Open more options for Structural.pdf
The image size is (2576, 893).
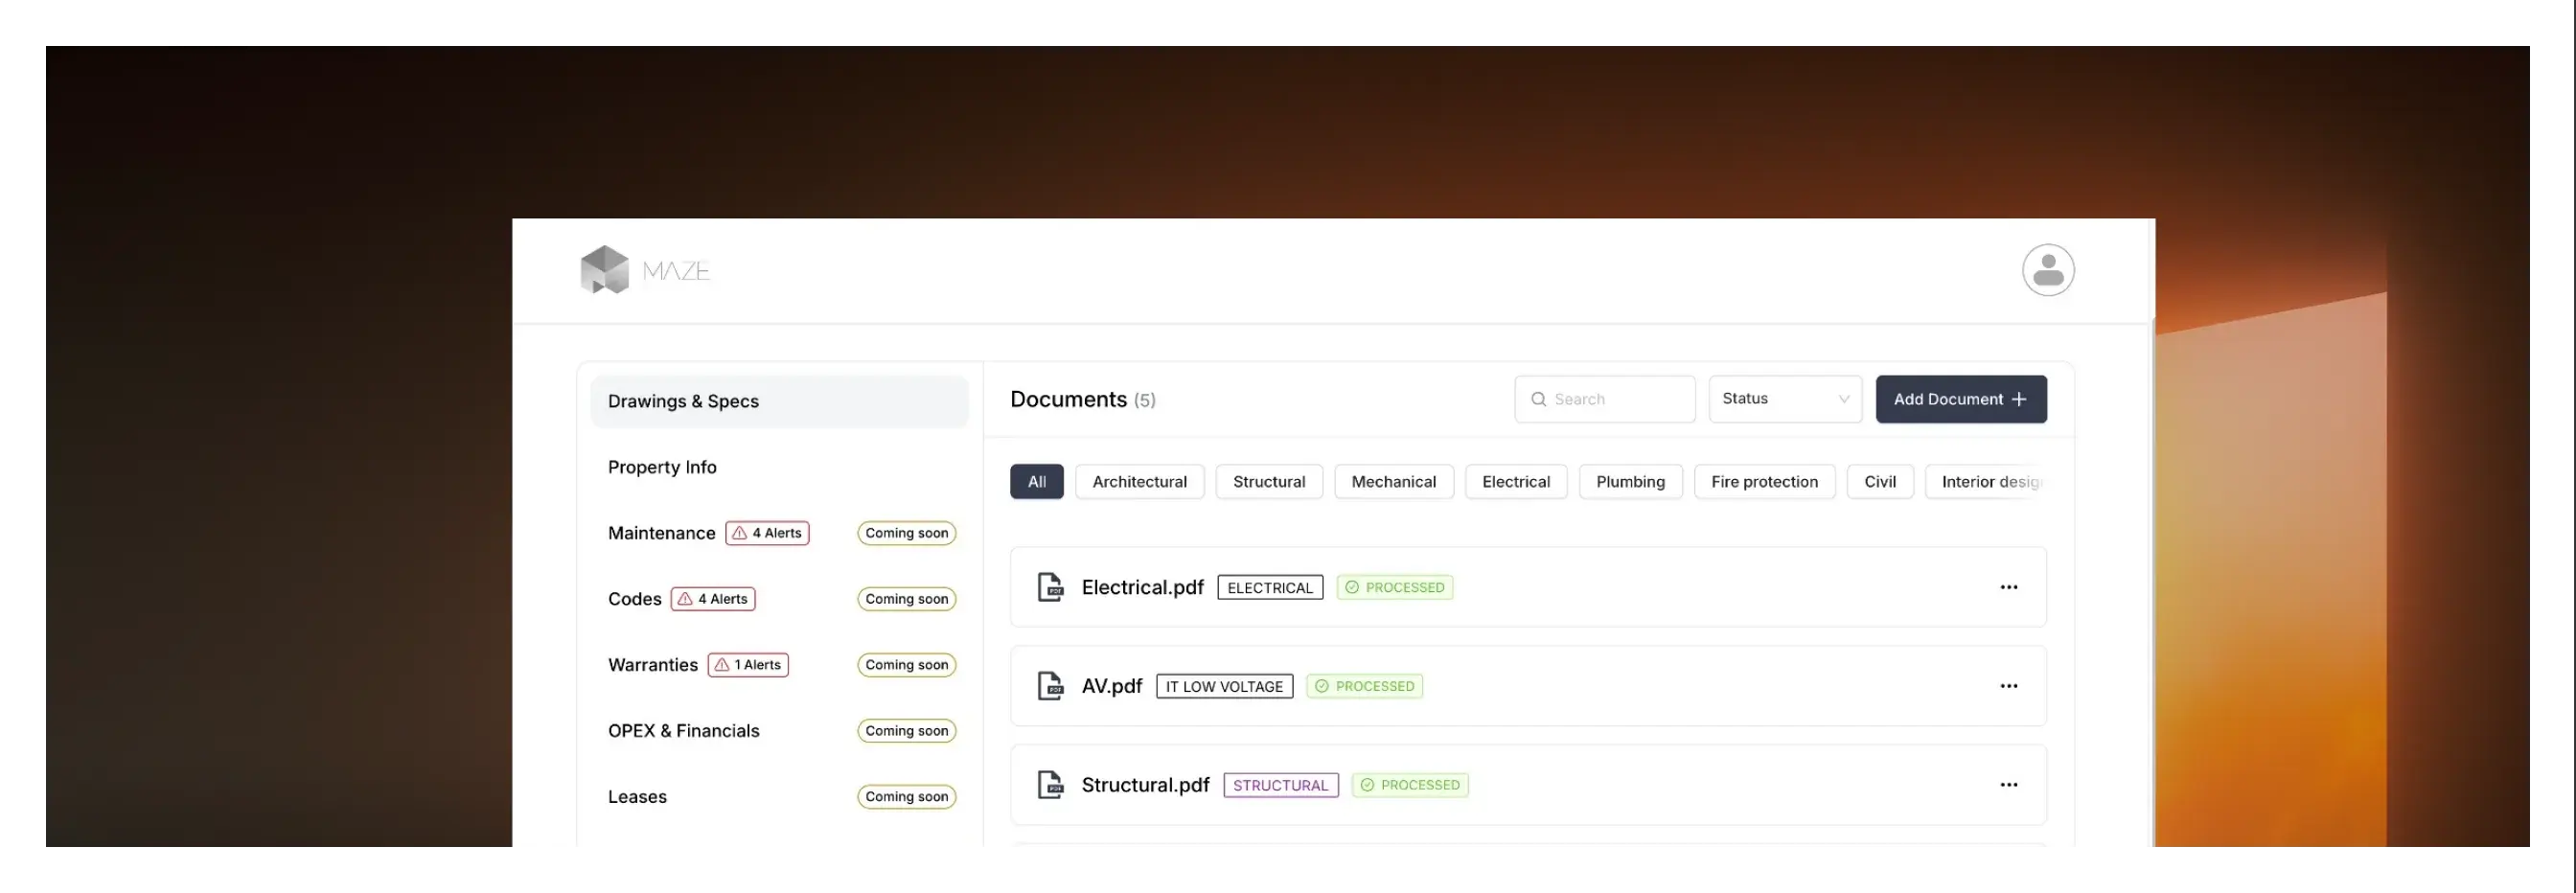(2008, 785)
